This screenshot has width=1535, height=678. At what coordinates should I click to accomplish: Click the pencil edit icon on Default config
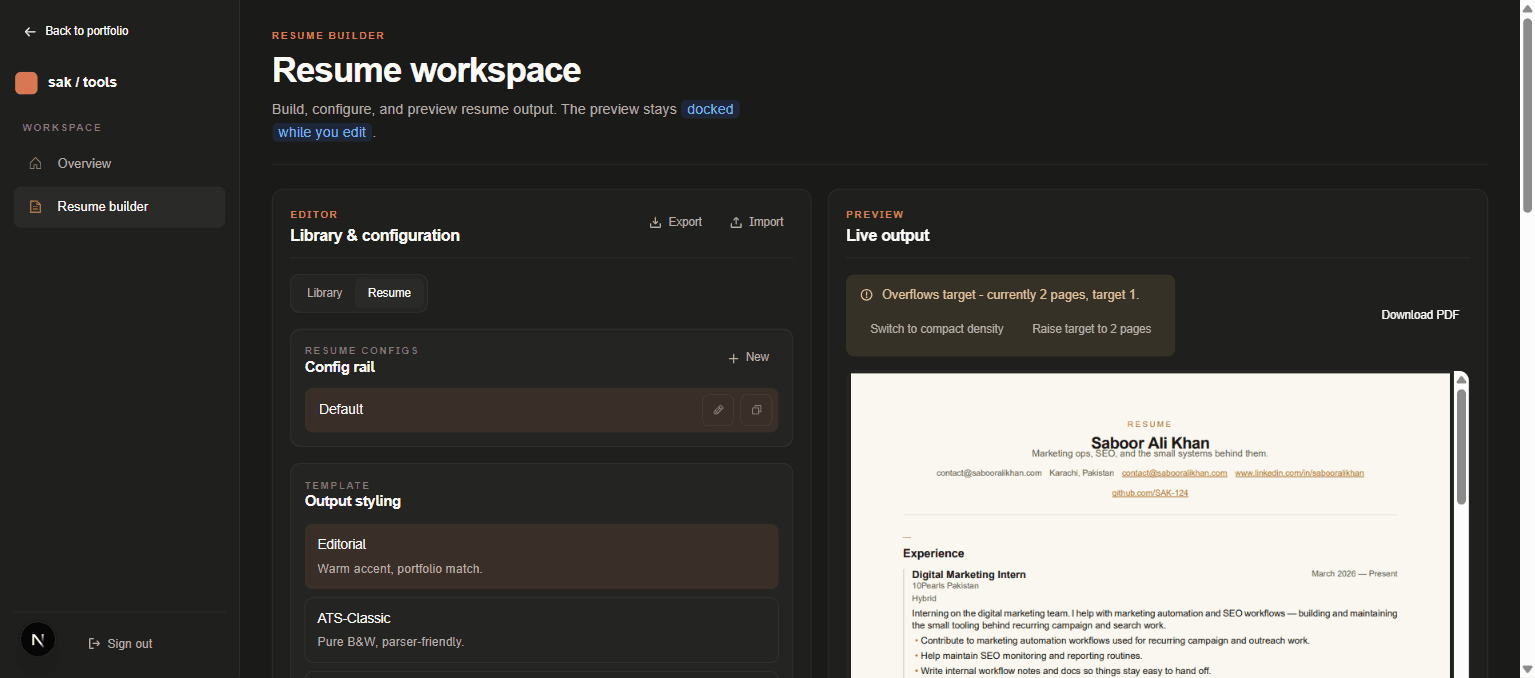click(x=717, y=410)
